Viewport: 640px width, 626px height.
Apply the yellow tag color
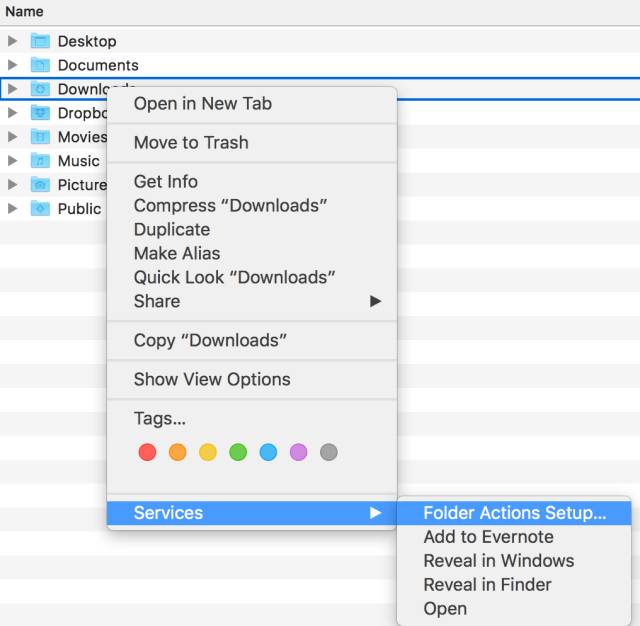[x=208, y=452]
